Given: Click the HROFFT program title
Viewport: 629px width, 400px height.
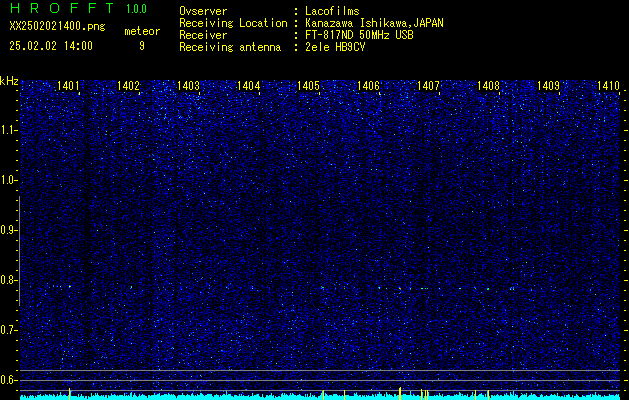Looking at the screenshot, I should click(x=62, y=8).
